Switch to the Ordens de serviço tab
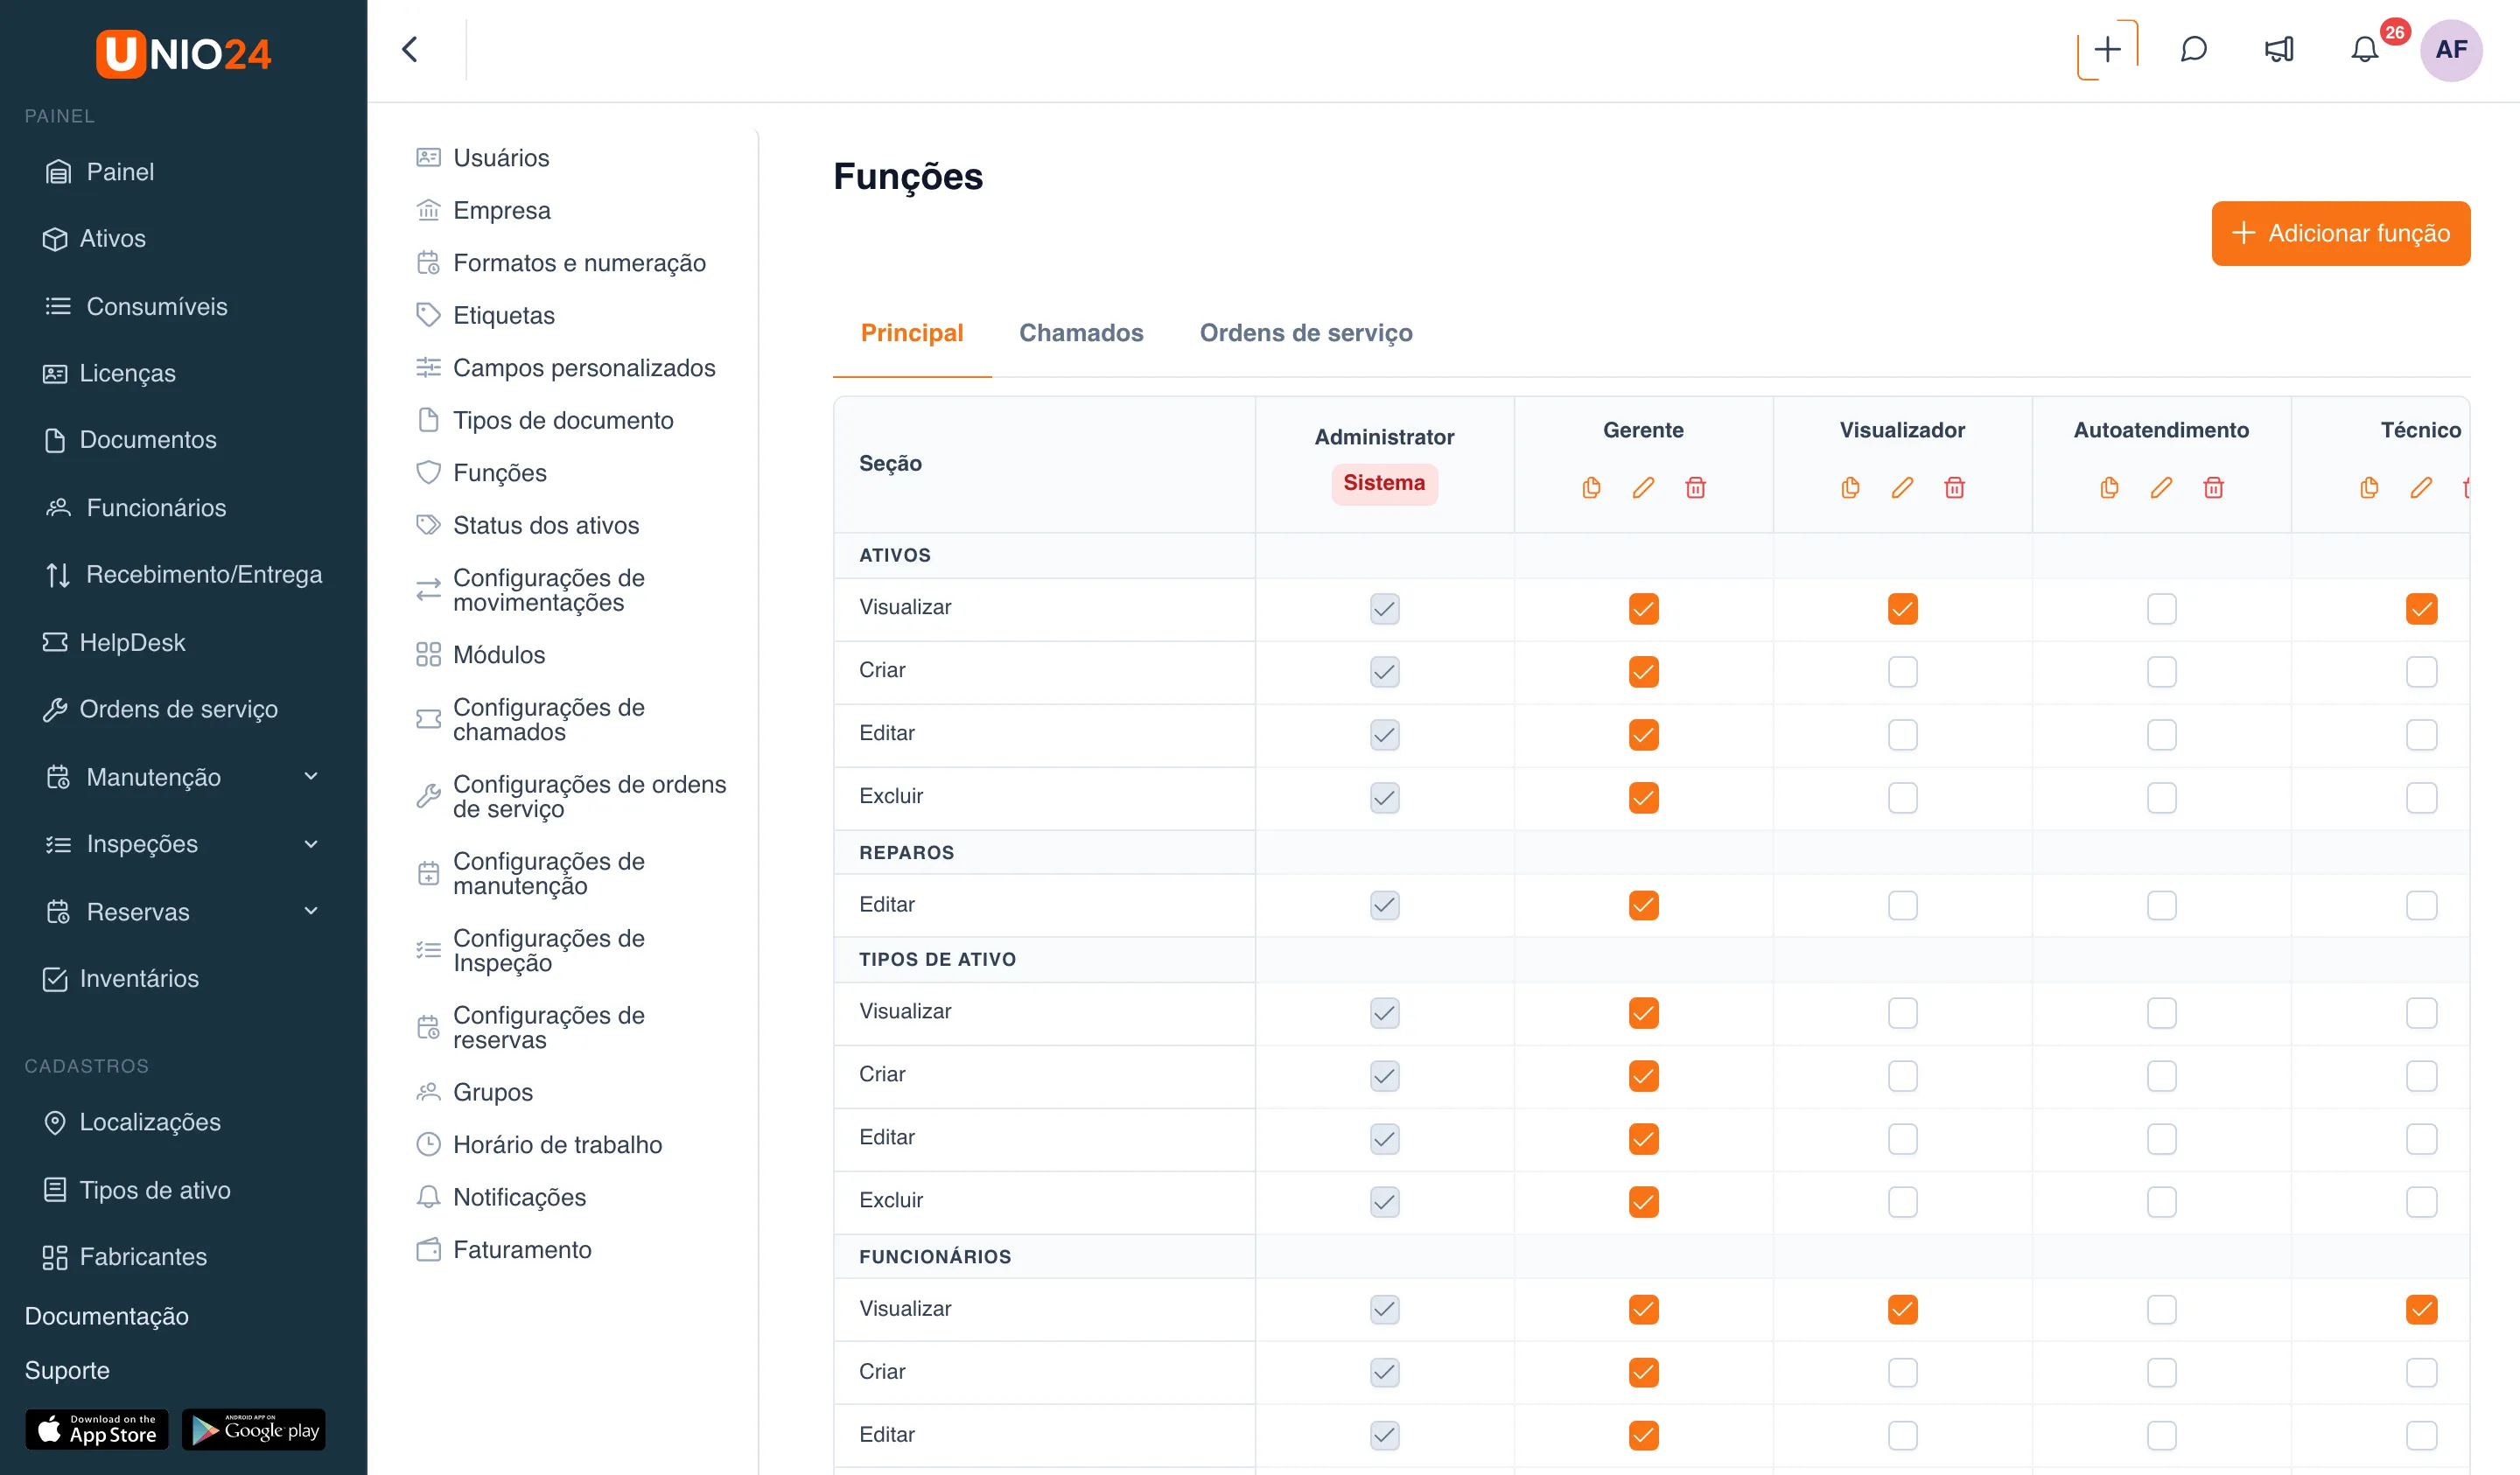The height and width of the screenshot is (1475, 2520). [1306, 333]
